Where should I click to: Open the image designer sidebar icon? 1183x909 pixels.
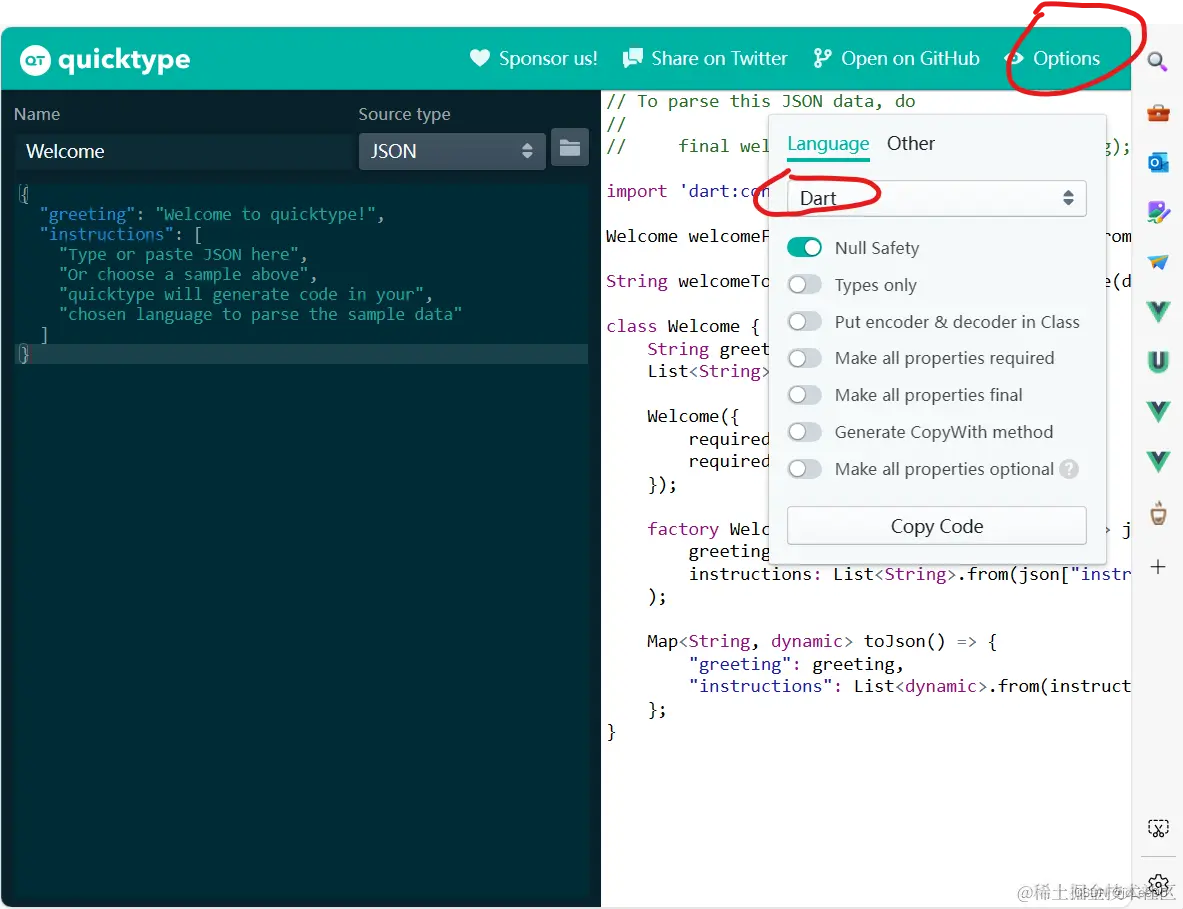pos(1158,212)
